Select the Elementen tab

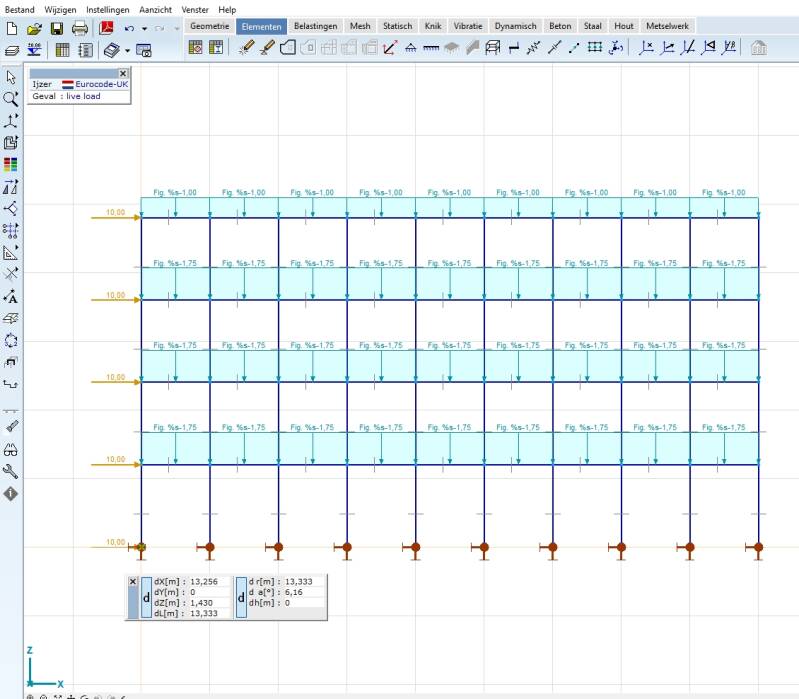[x=261, y=26]
